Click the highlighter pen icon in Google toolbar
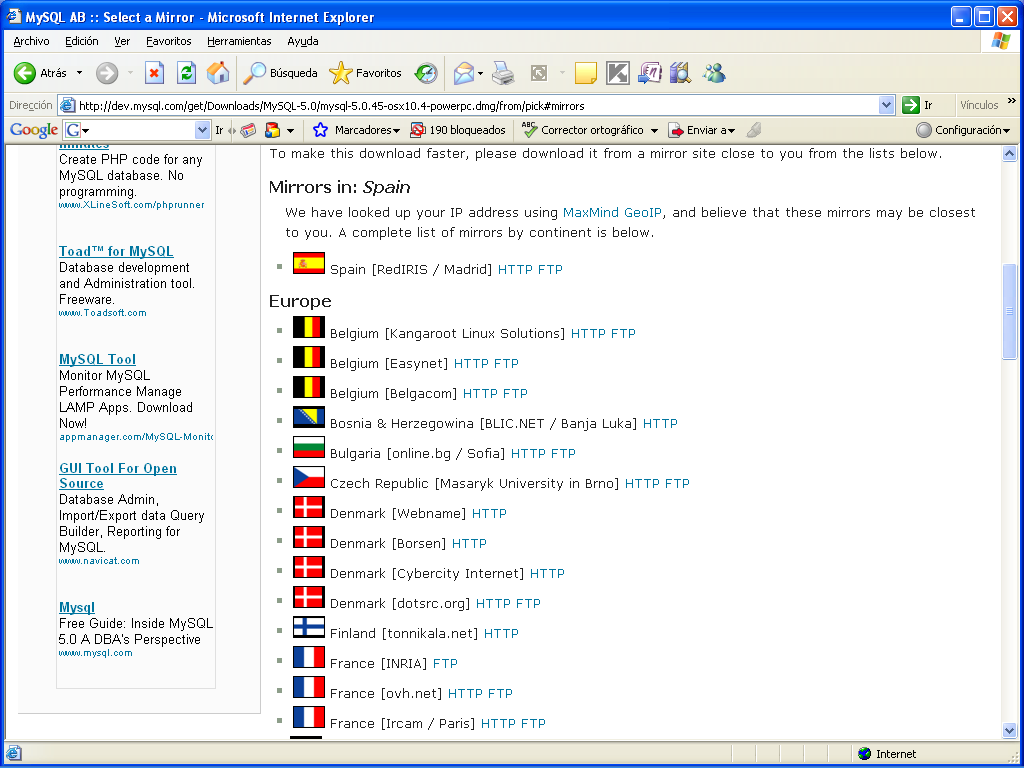The width and height of the screenshot is (1024, 768). (754, 130)
